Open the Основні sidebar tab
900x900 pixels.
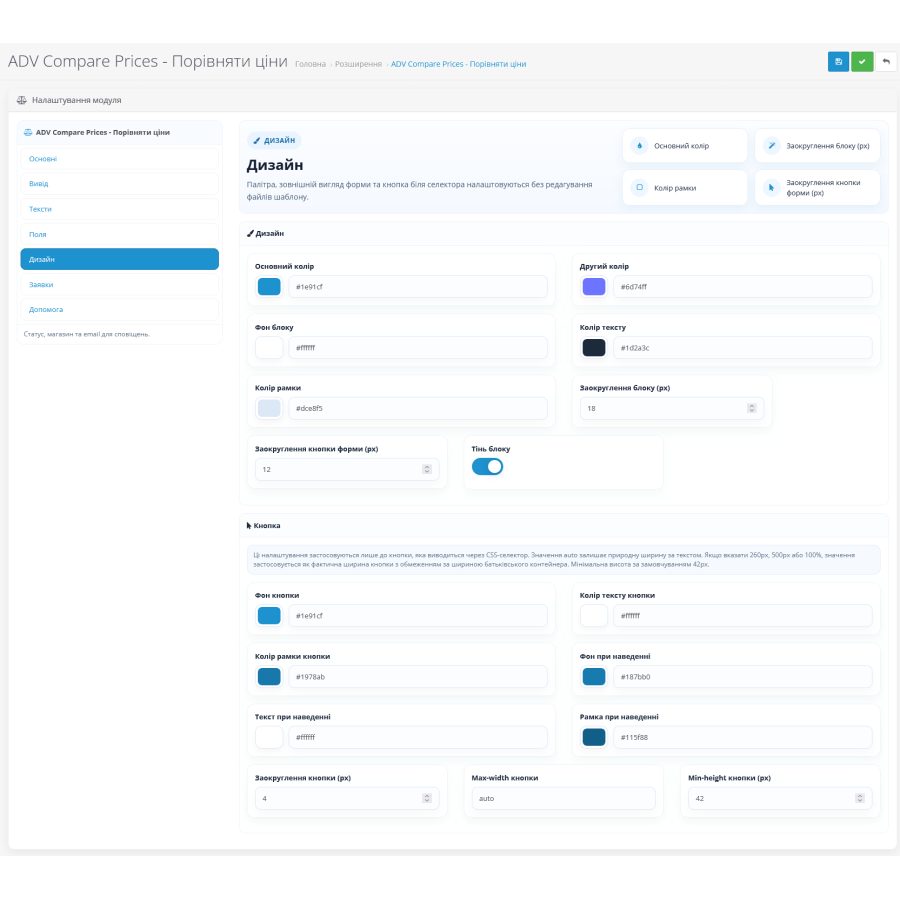(x=119, y=159)
